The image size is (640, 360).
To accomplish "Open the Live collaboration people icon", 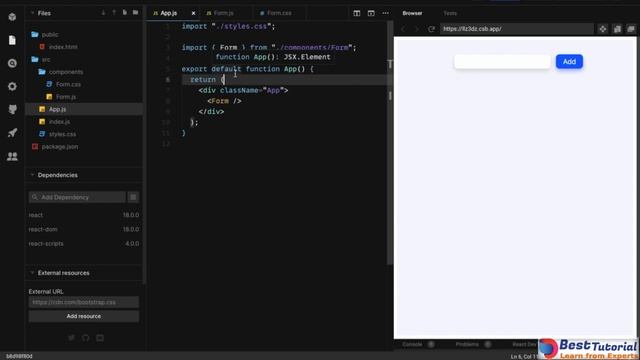I will coord(12,156).
